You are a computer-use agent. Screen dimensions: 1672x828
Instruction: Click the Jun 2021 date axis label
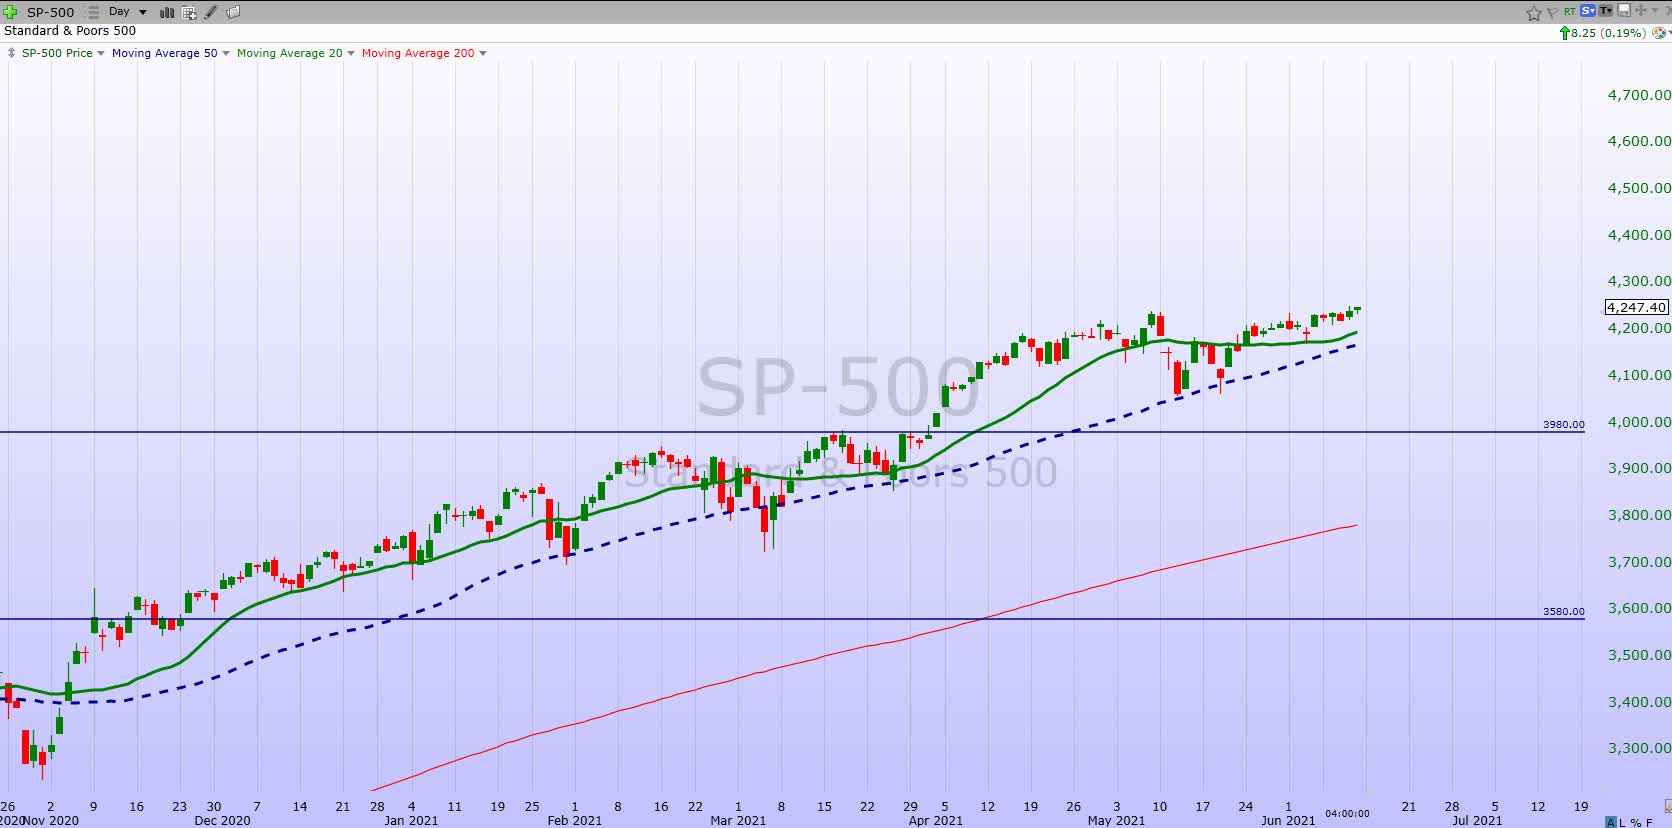[x=1288, y=820]
